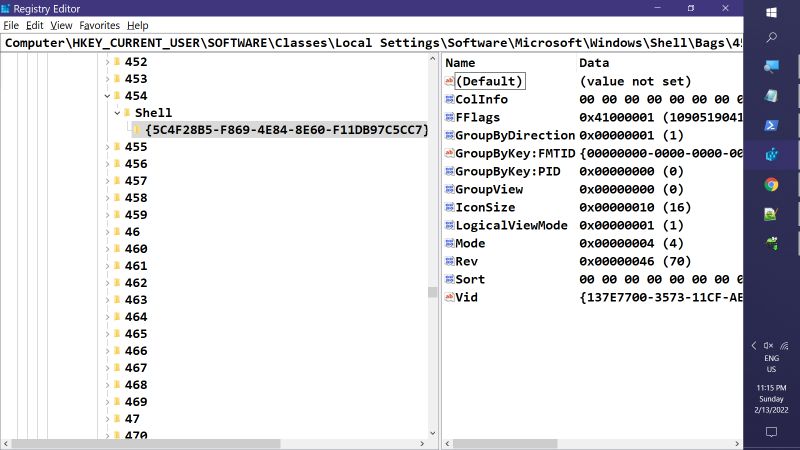800x450 pixels.
Task: Show hidden tray icons chevron
Action: pos(754,345)
